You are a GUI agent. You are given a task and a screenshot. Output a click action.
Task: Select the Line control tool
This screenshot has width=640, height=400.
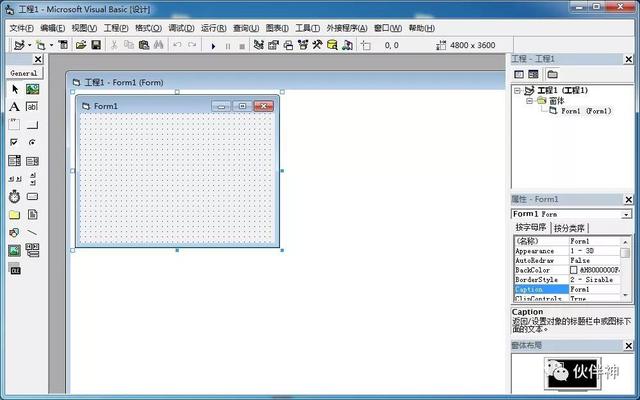32,232
